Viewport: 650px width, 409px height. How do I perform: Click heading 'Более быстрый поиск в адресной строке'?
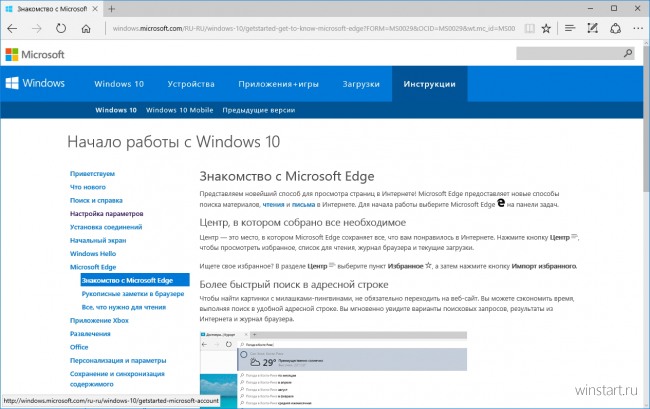click(x=294, y=285)
